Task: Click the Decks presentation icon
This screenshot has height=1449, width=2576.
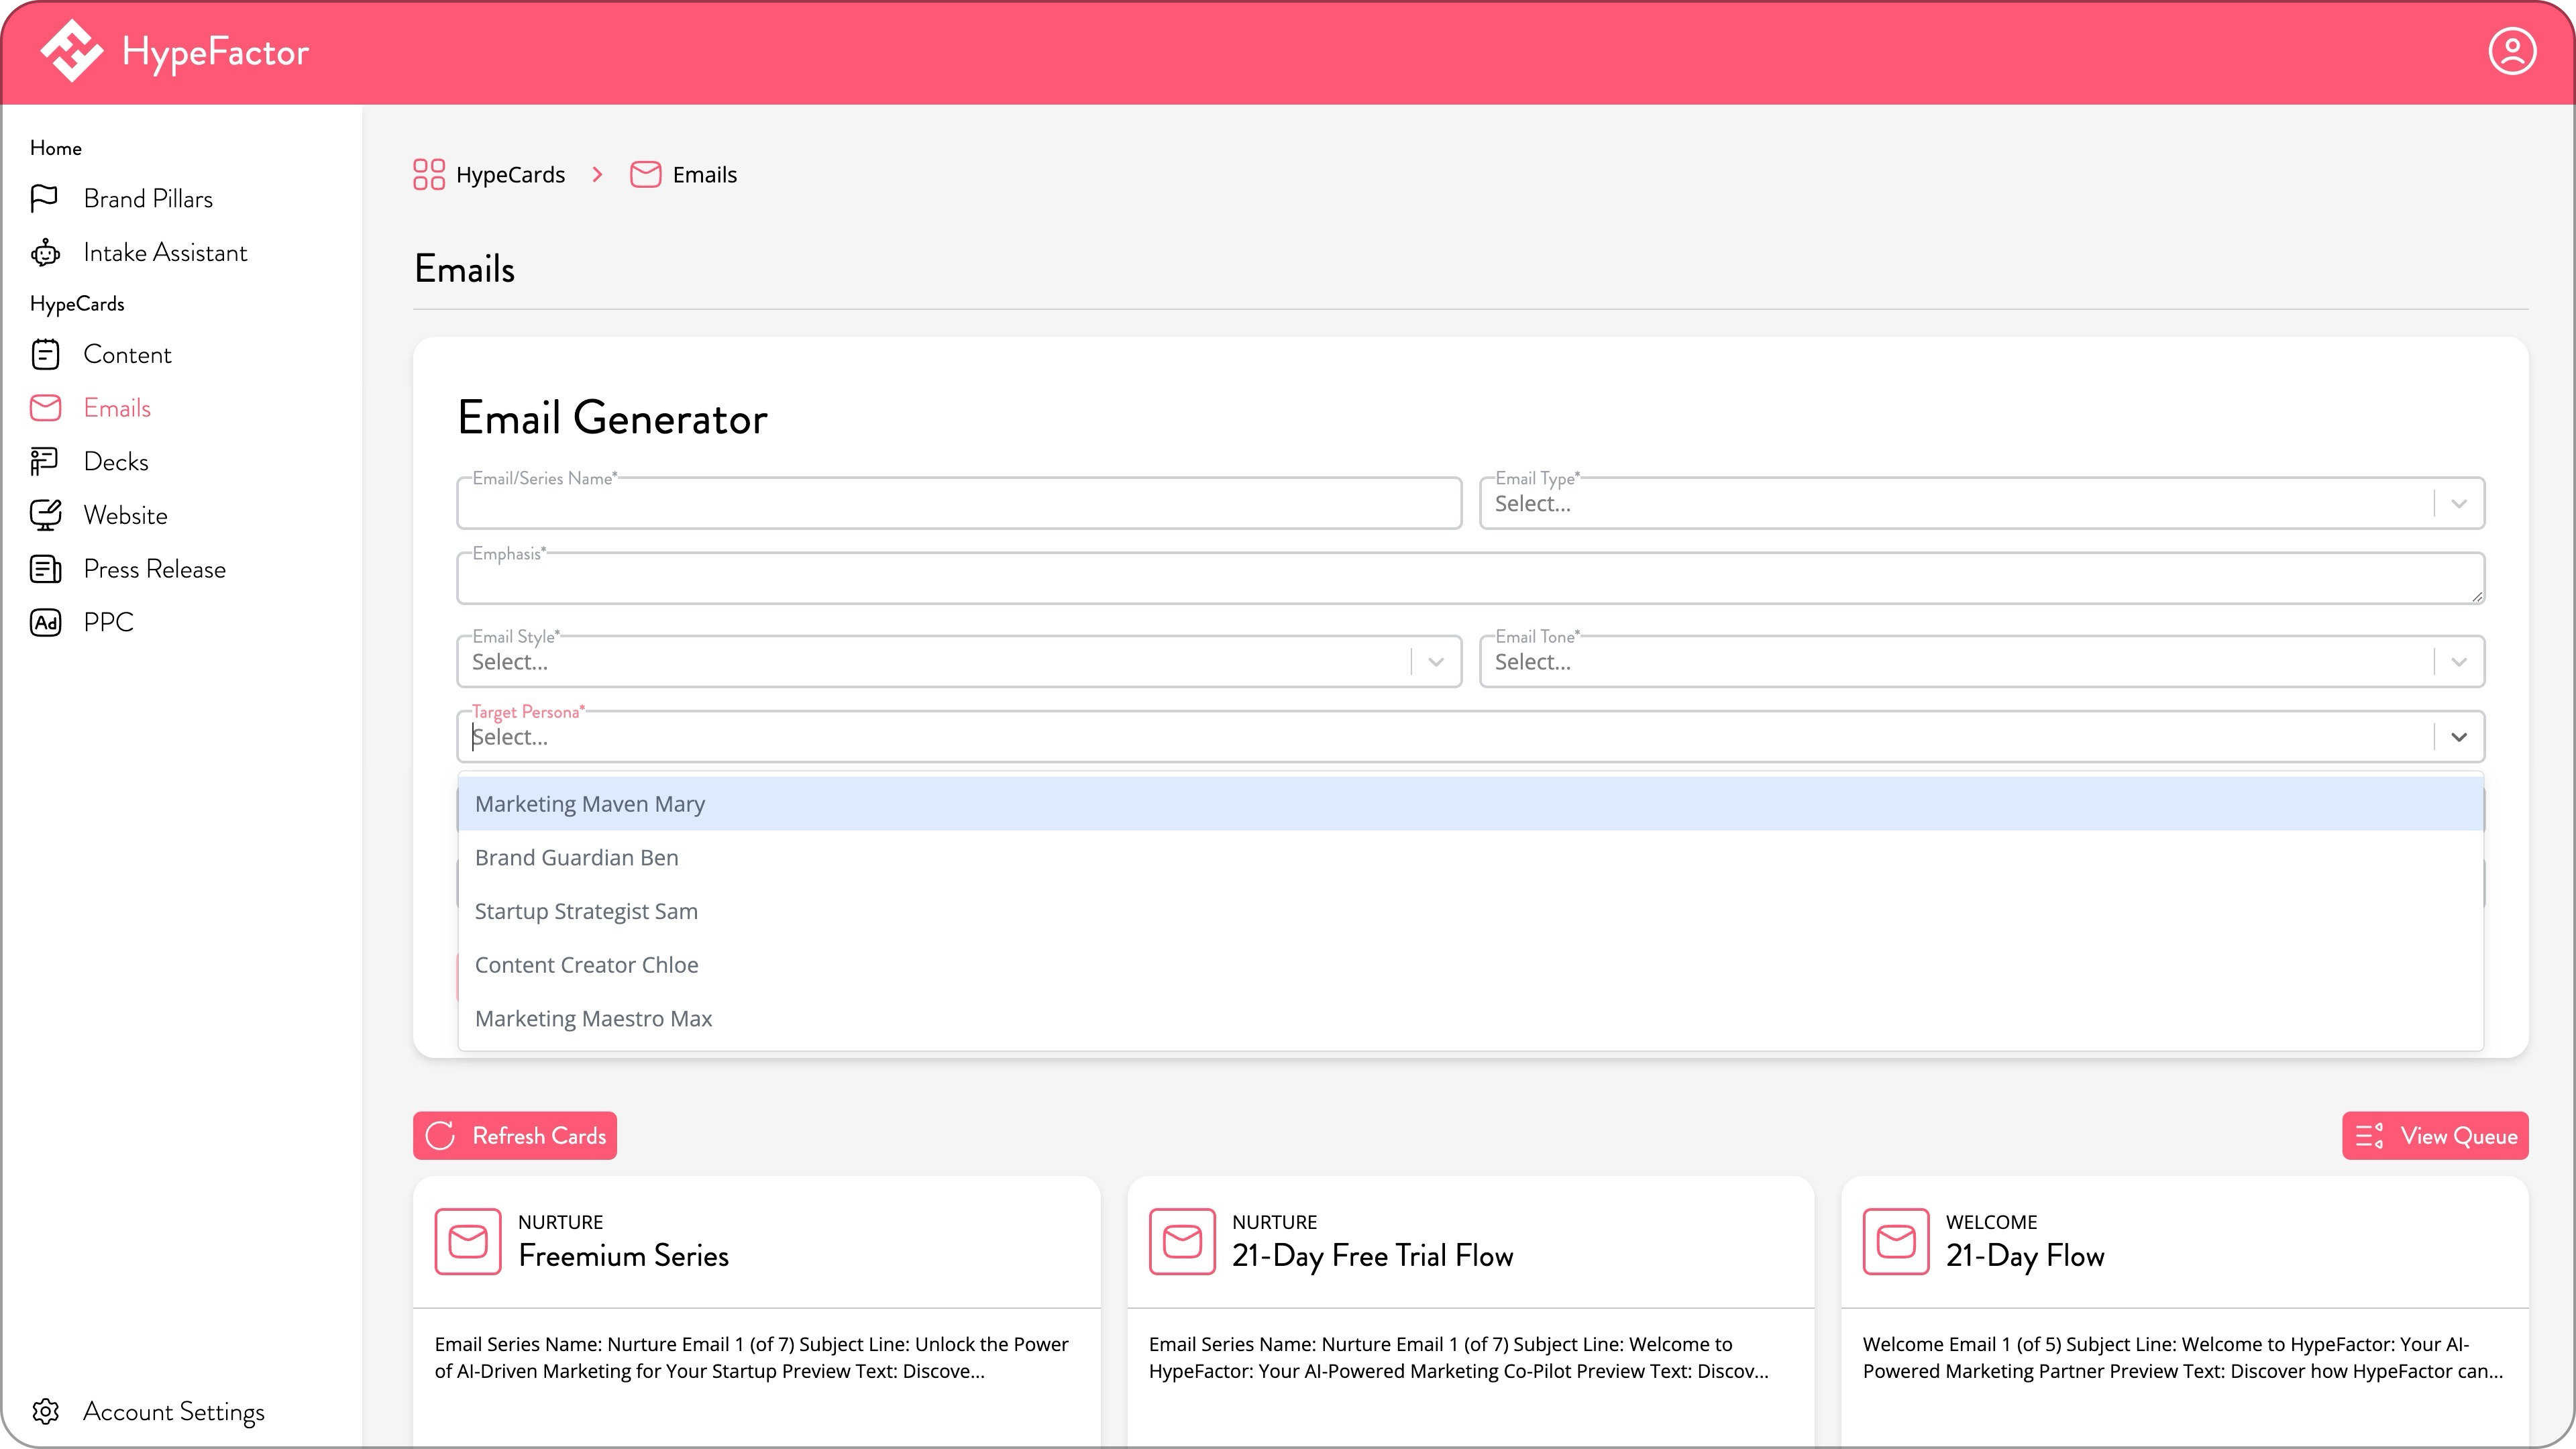Action: (45, 462)
